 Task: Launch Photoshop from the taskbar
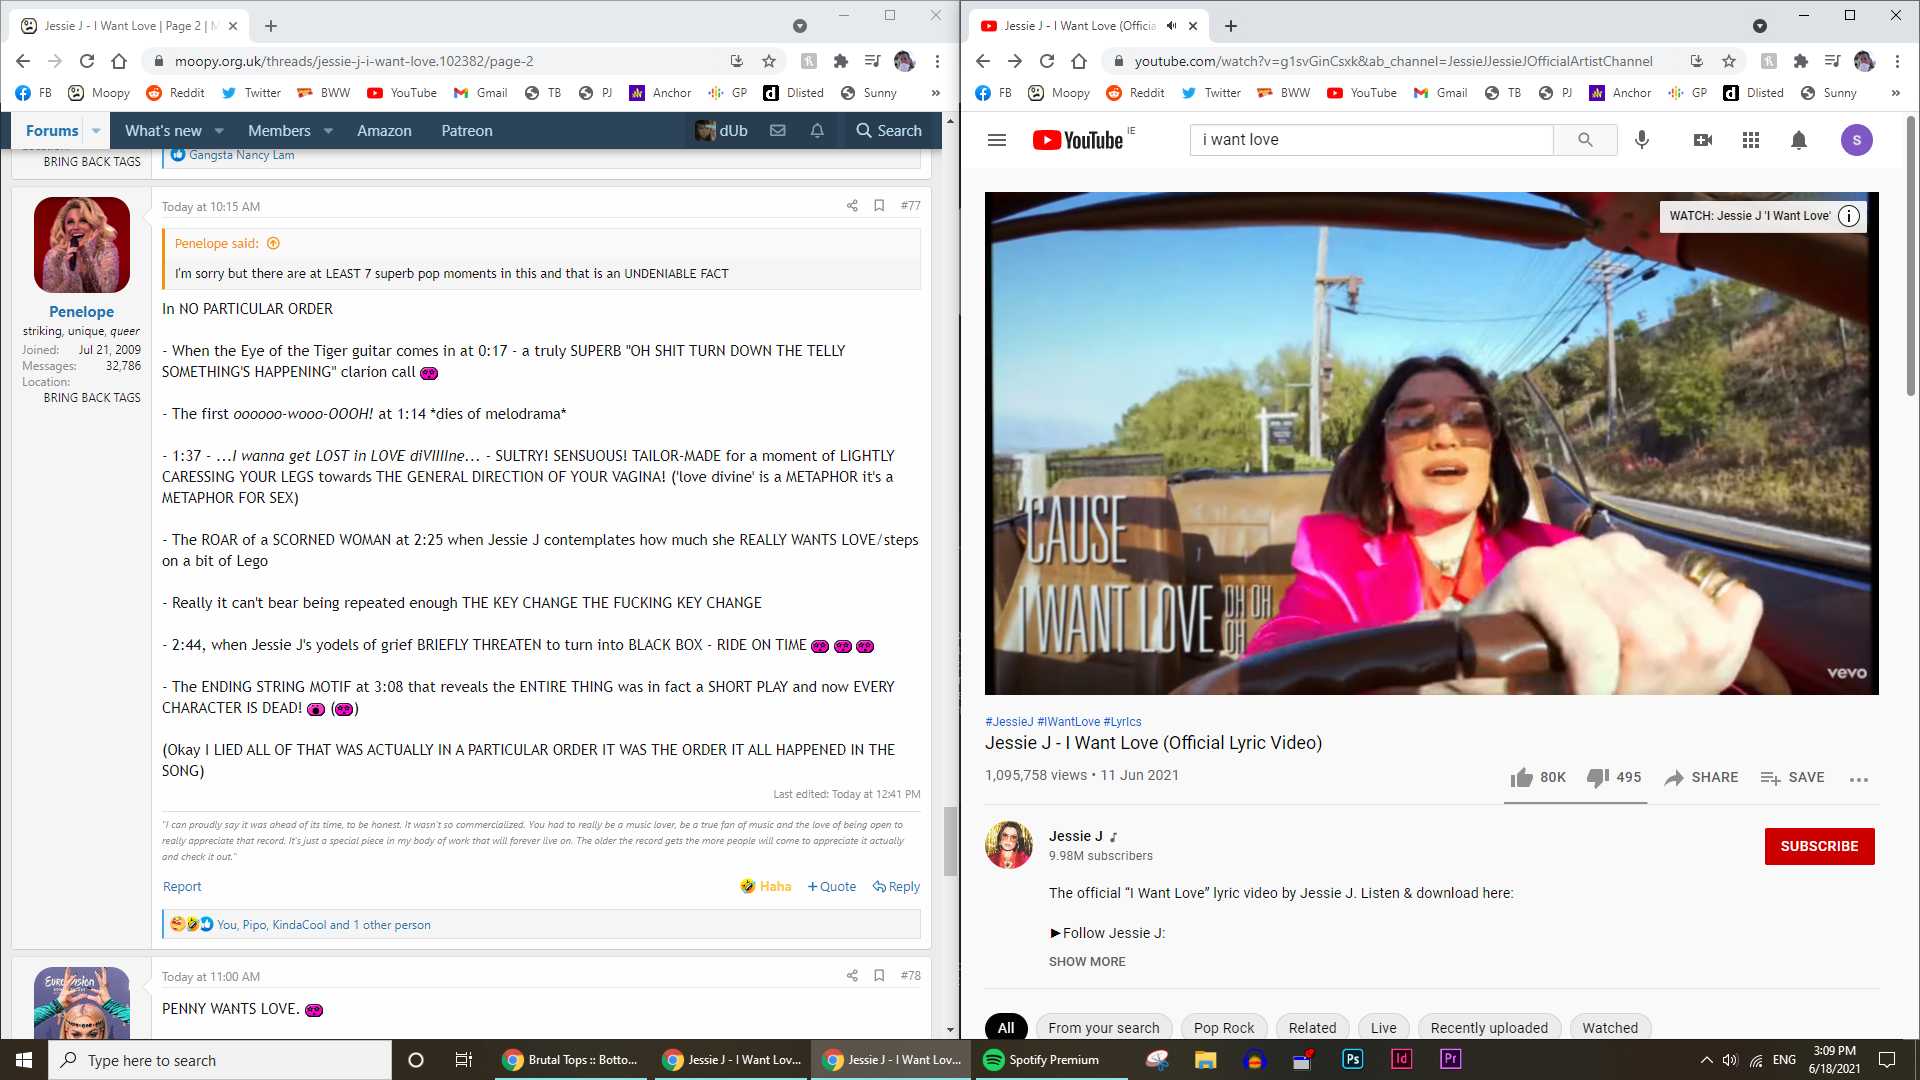(1353, 1060)
